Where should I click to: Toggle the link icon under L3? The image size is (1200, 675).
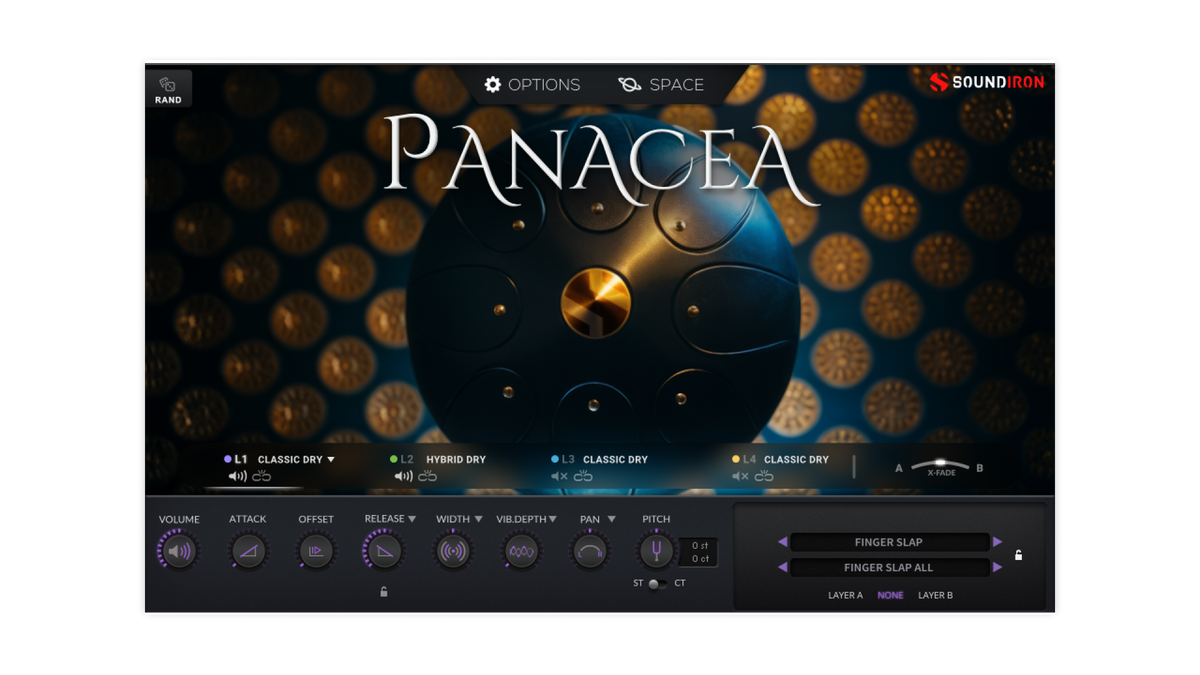coord(584,477)
